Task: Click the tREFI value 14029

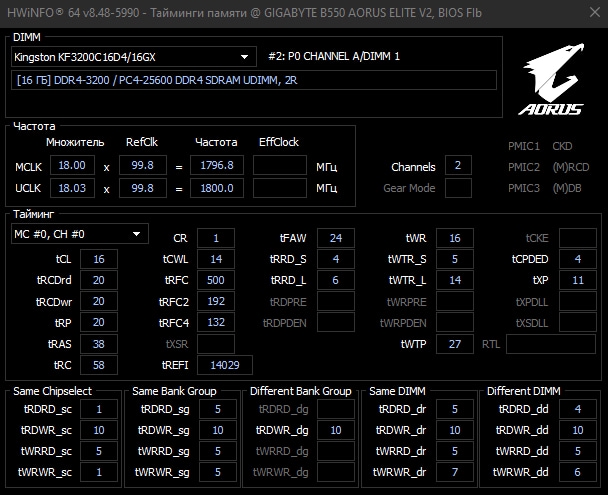Action: [225, 365]
